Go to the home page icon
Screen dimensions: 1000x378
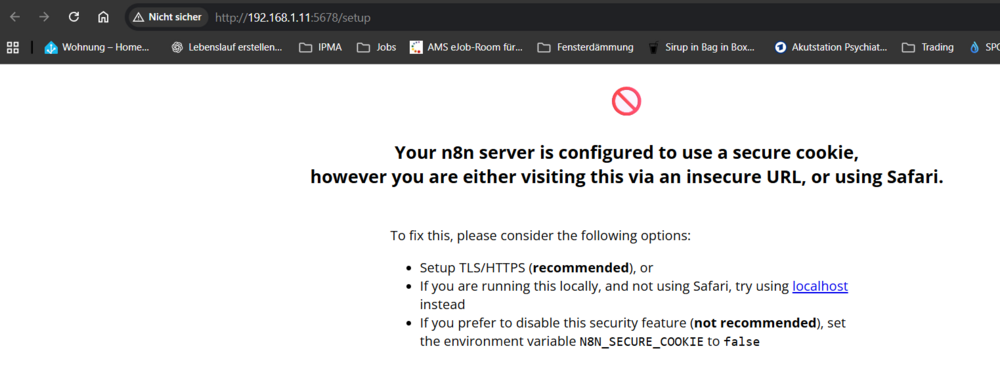(103, 17)
